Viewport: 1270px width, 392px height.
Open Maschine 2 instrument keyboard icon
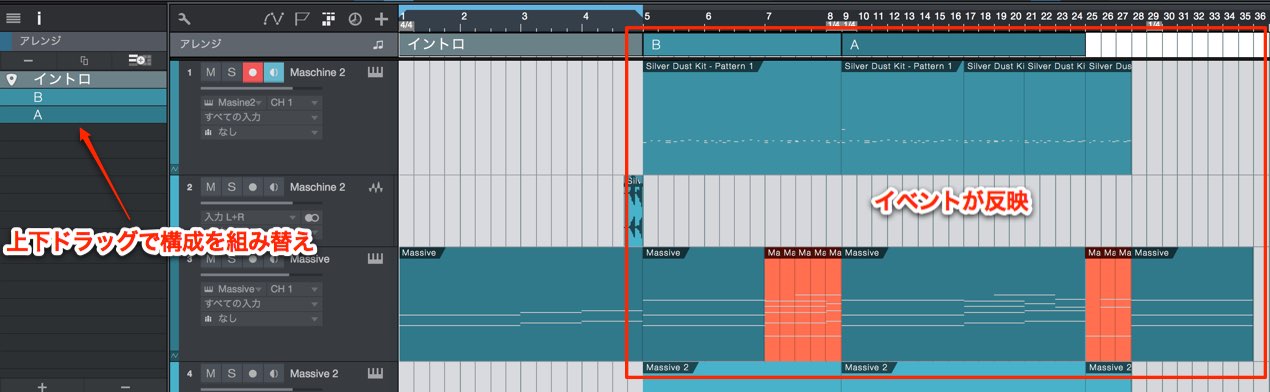(x=376, y=73)
